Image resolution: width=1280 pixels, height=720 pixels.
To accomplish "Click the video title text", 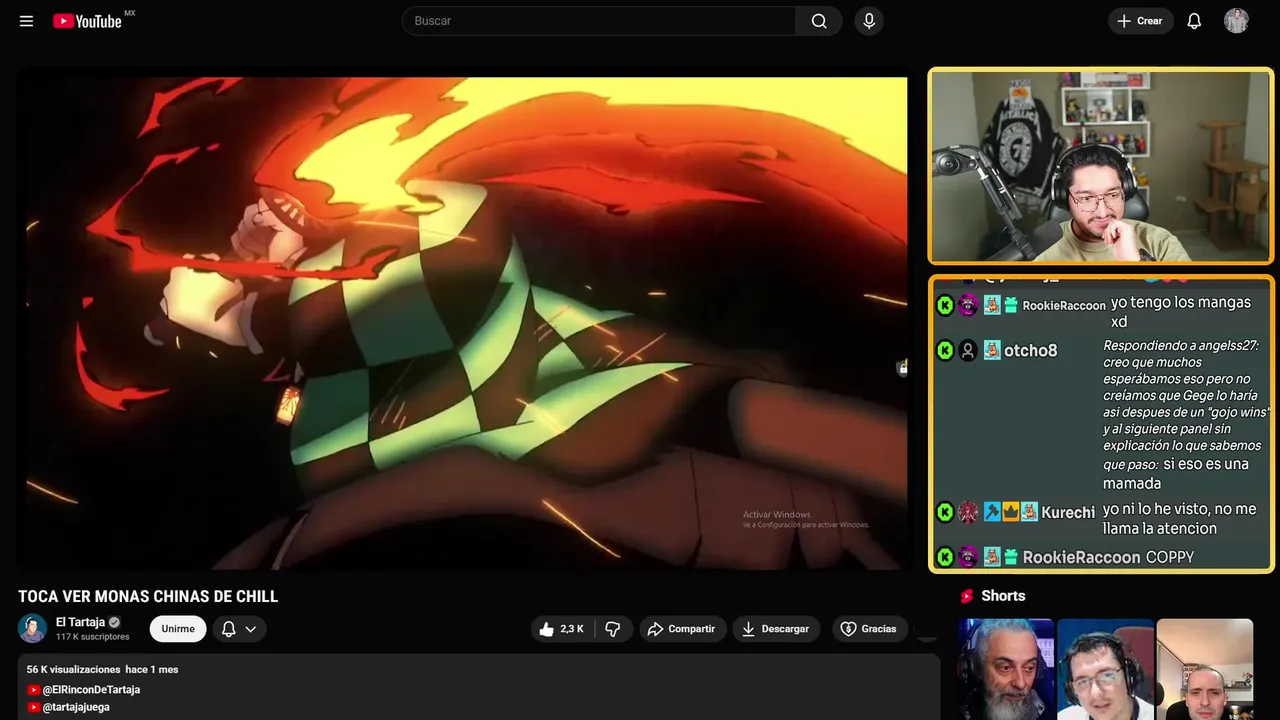I will (x=148, y=597).
